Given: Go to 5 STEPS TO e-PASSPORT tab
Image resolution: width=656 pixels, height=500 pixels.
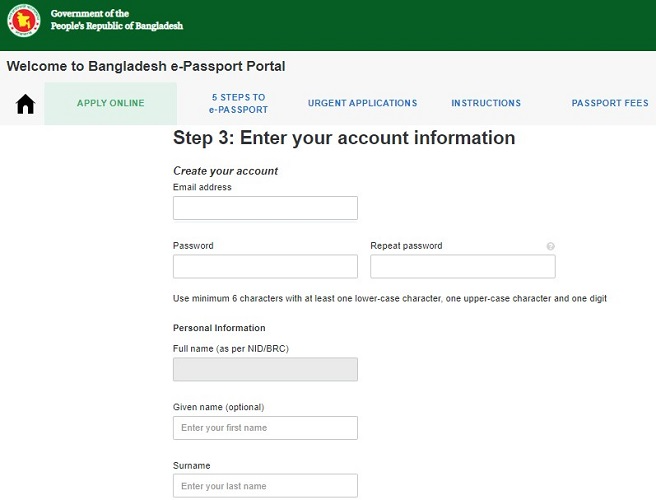Looking at the screenshot, I should point(238,103).
